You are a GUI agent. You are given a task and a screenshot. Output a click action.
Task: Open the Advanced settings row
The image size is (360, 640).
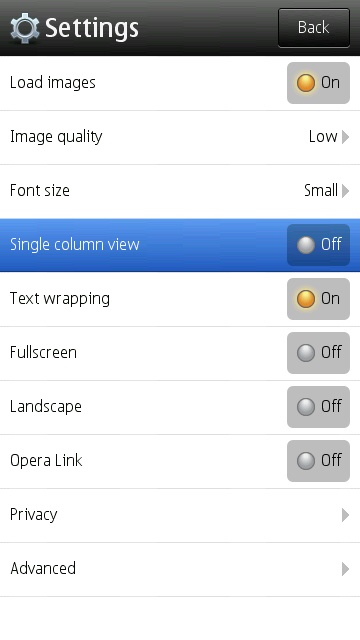pos(180,569)
